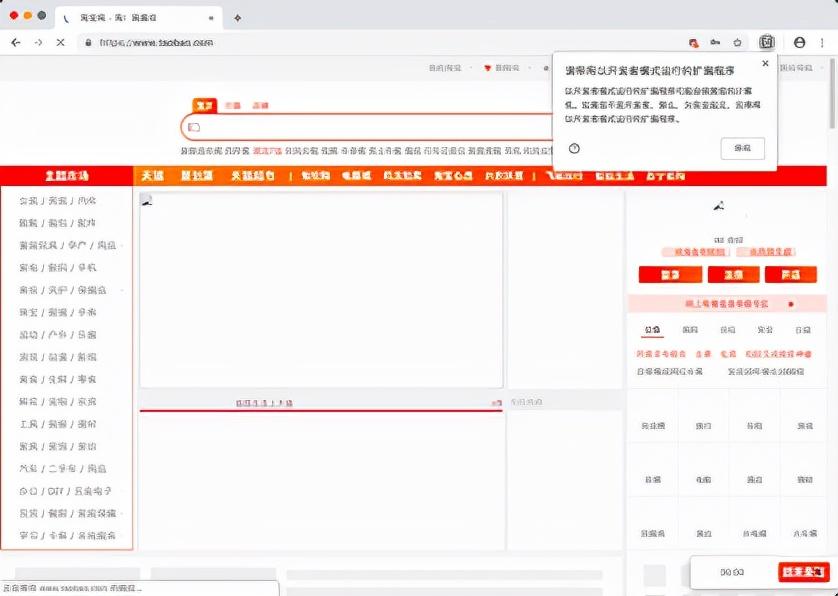Click the outlined button in the extension popup

[x=742, y=148]
